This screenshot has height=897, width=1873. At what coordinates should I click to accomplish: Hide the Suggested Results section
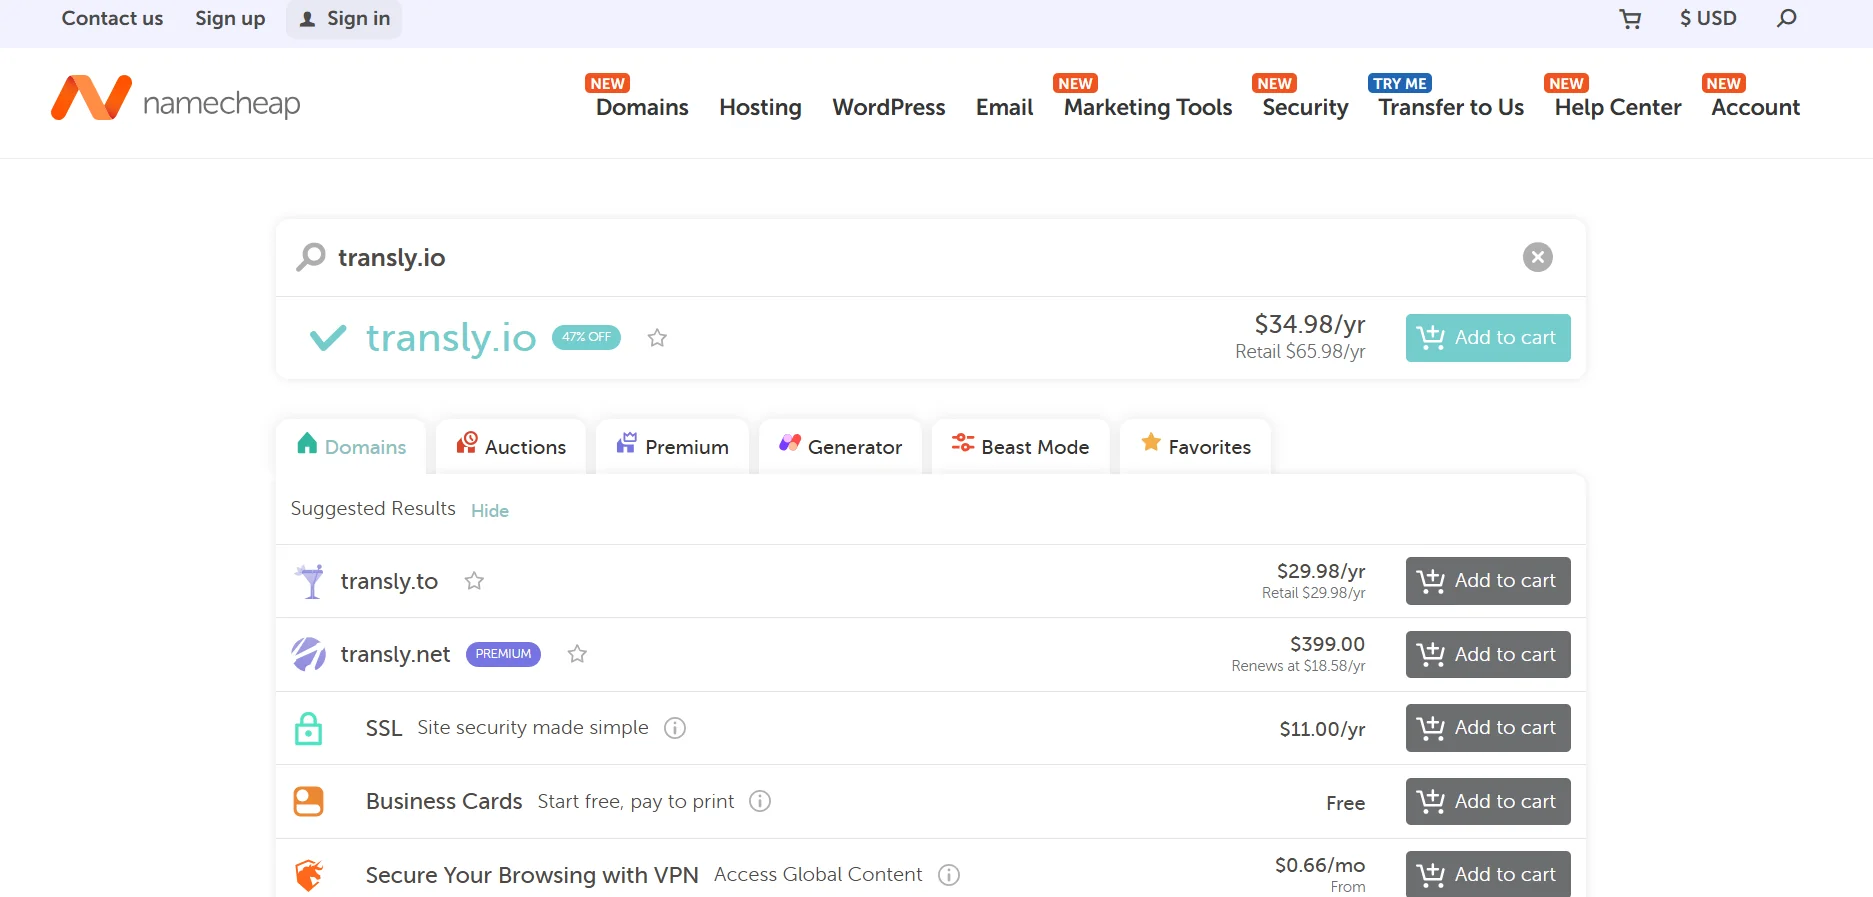490,510
